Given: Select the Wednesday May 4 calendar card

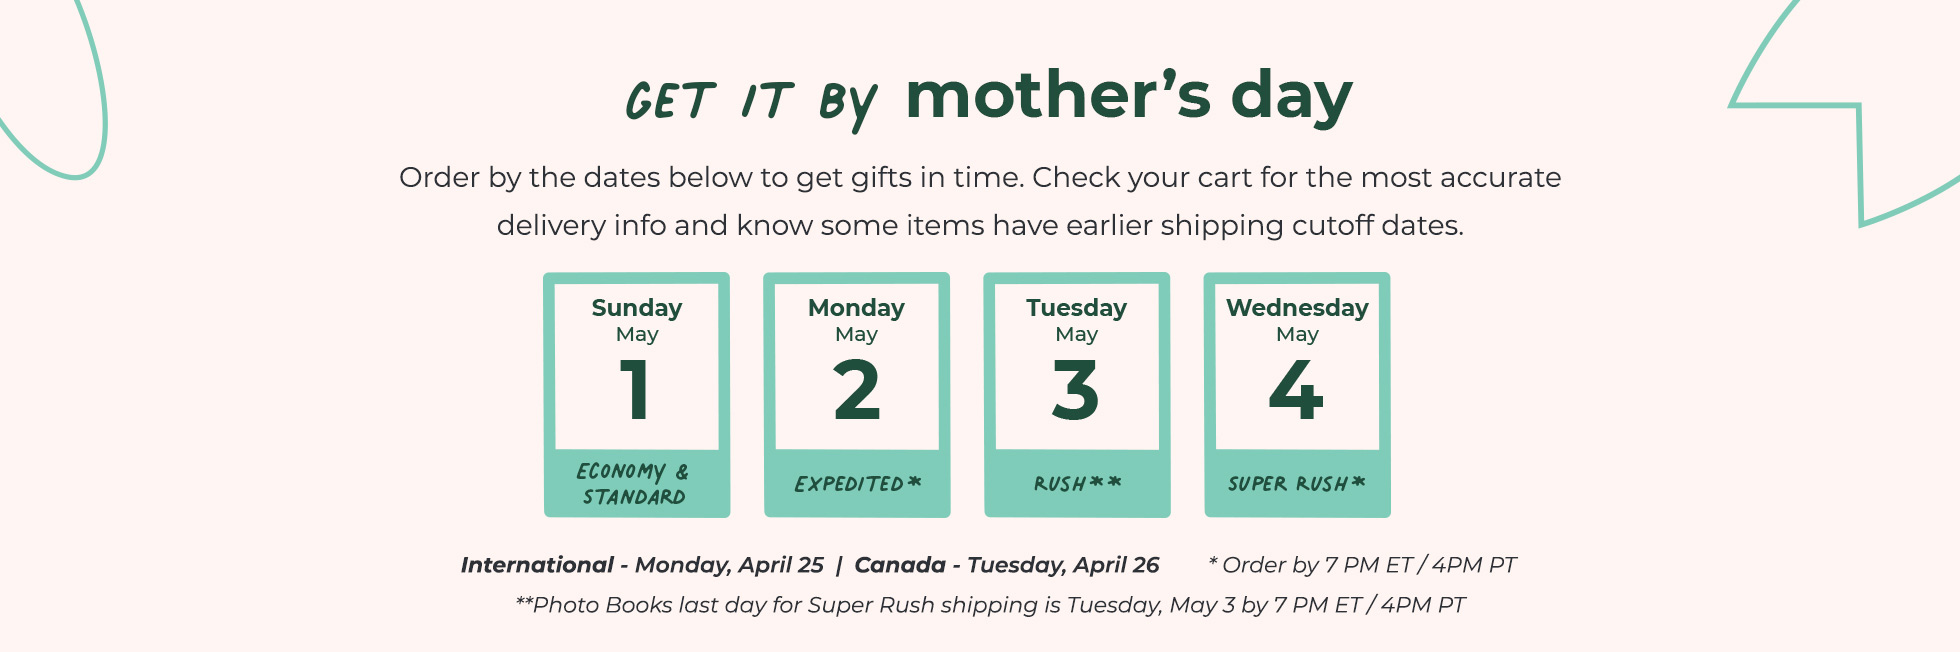Looking at the screenshot, I should point(1297,395).
